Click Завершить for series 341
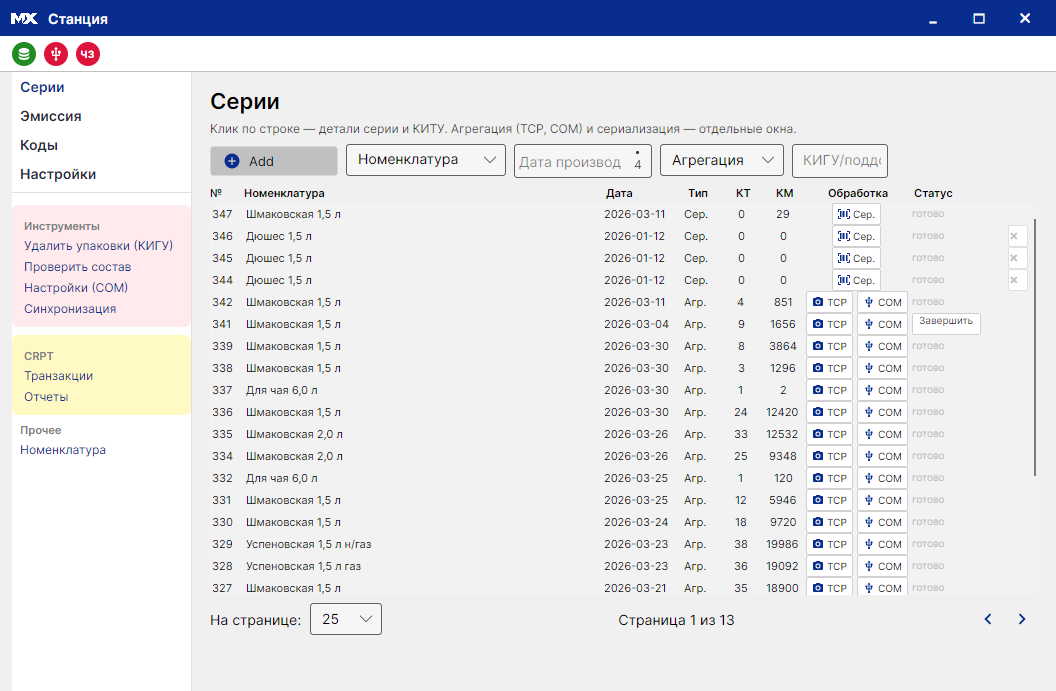 (x=946, y=323)
